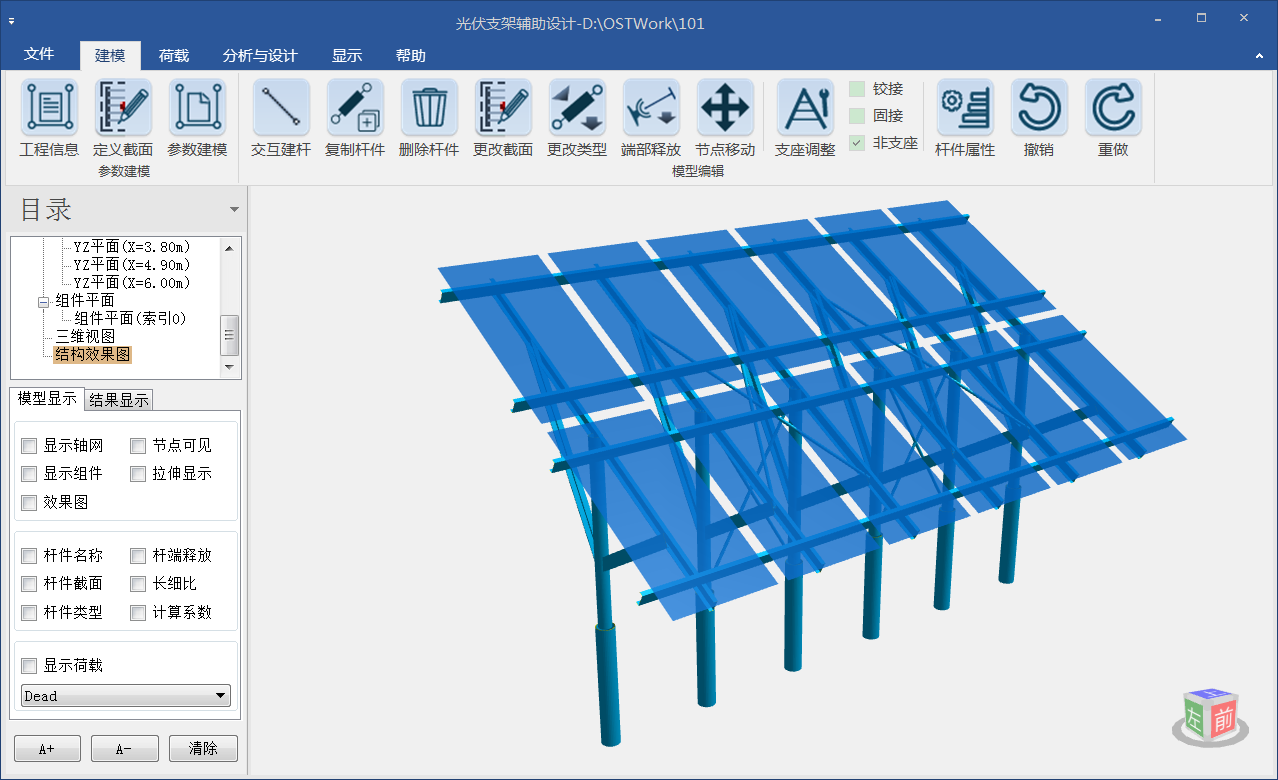Click the 撤销 undo icon

point(1039,108)
